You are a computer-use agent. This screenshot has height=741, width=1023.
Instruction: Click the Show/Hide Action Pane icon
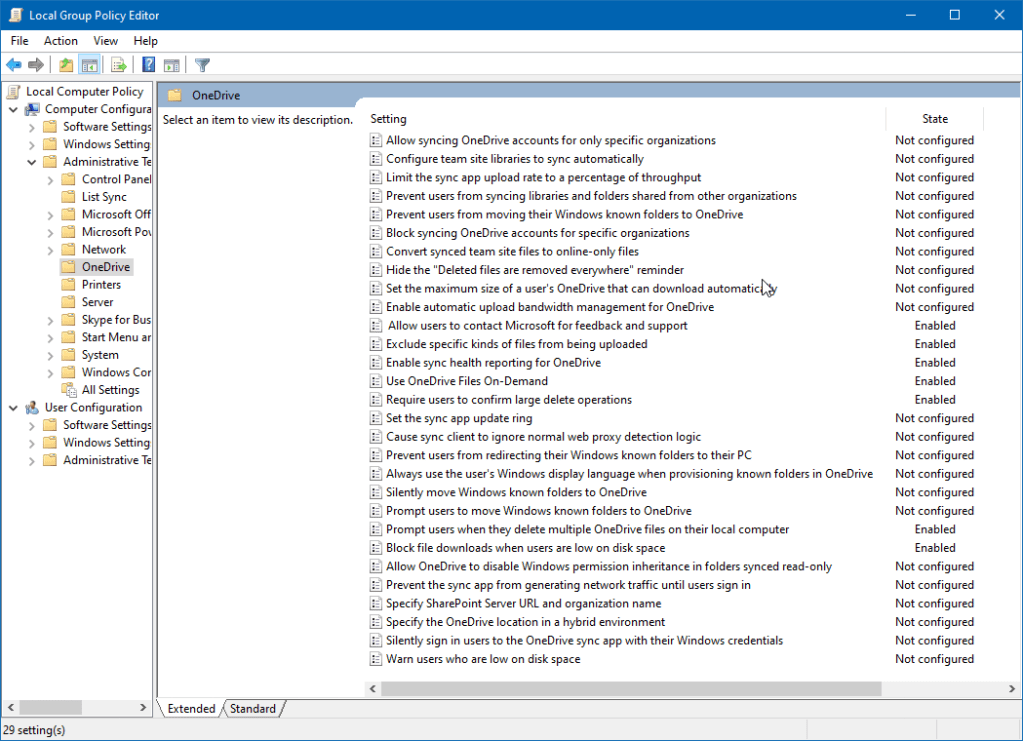172,64
